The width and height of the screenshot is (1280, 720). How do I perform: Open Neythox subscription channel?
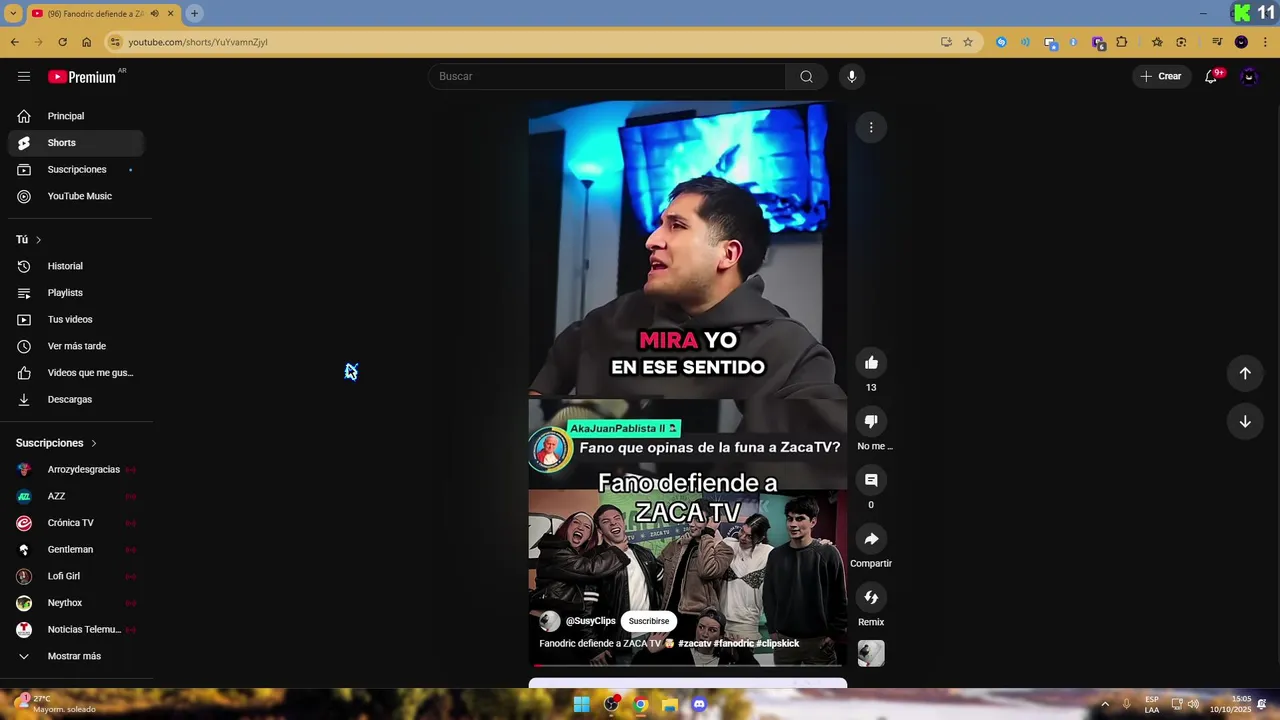coord(76,603)
